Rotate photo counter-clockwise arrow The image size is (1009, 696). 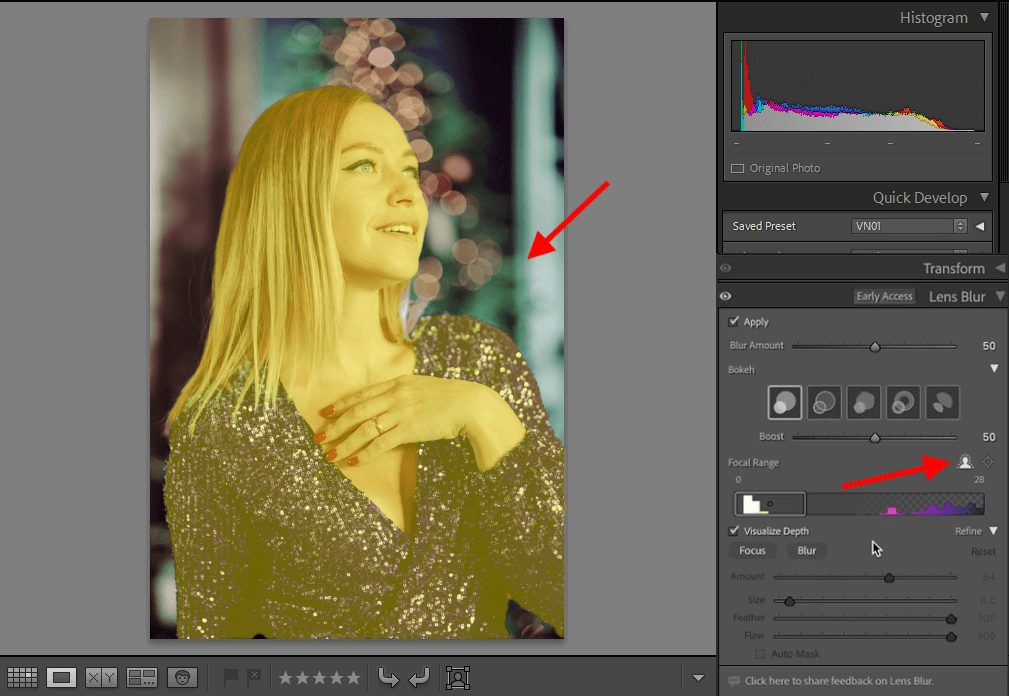pos(388,677)
